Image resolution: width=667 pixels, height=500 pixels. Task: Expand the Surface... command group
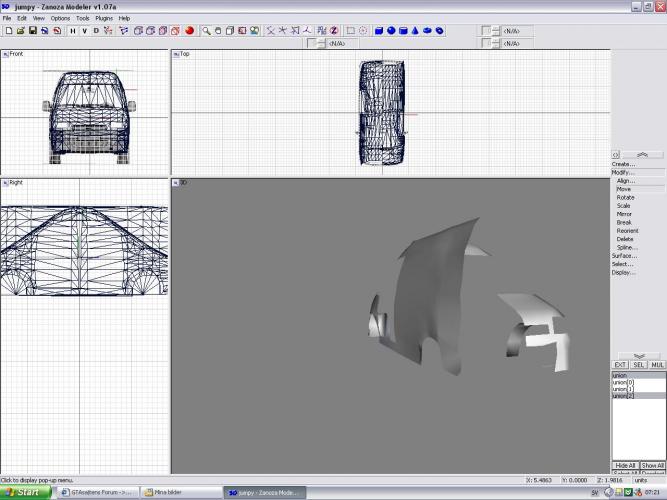pos(624,255)
